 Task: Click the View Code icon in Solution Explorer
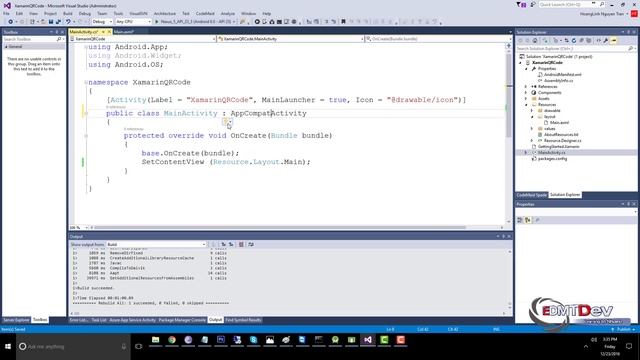click(x=598, y=40)
